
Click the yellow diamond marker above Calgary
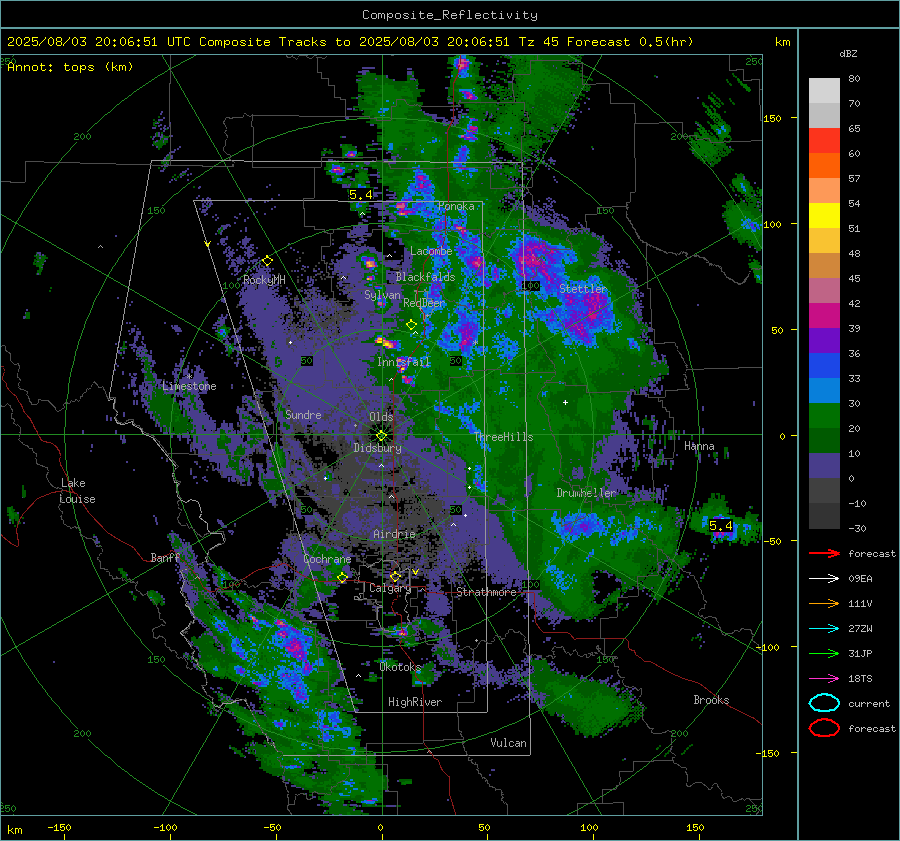(395, 576)
